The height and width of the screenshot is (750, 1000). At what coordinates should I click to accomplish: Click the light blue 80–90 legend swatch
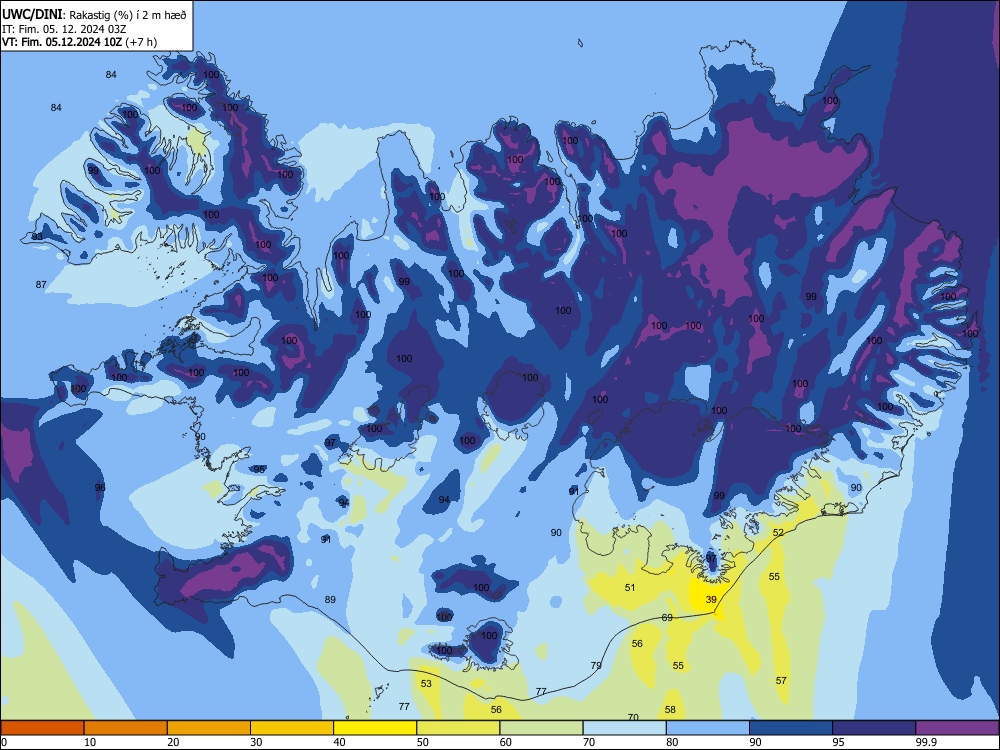[x=708, y=728]
